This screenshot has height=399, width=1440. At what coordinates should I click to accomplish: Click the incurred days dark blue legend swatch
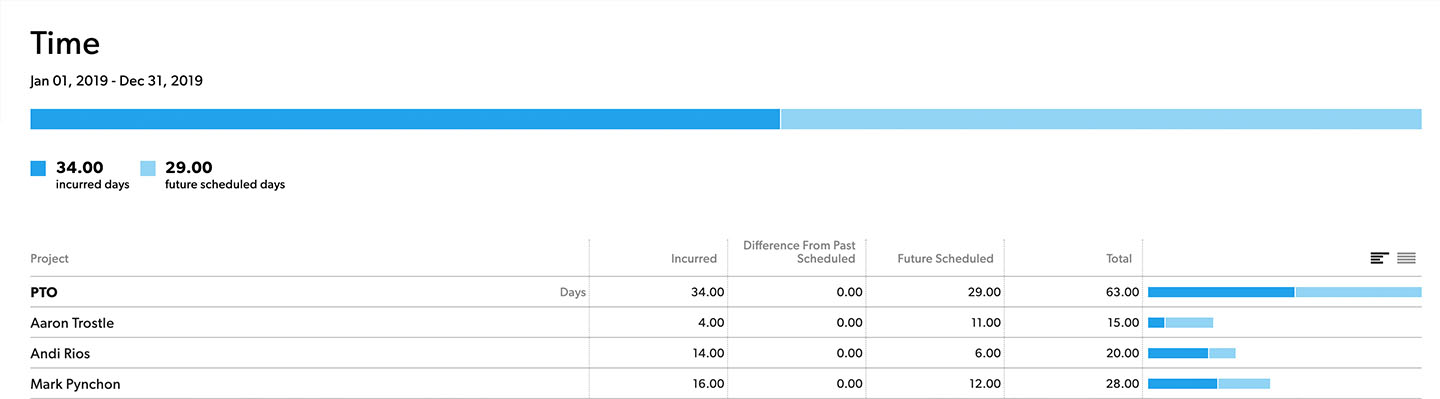[x=38, y=168]
